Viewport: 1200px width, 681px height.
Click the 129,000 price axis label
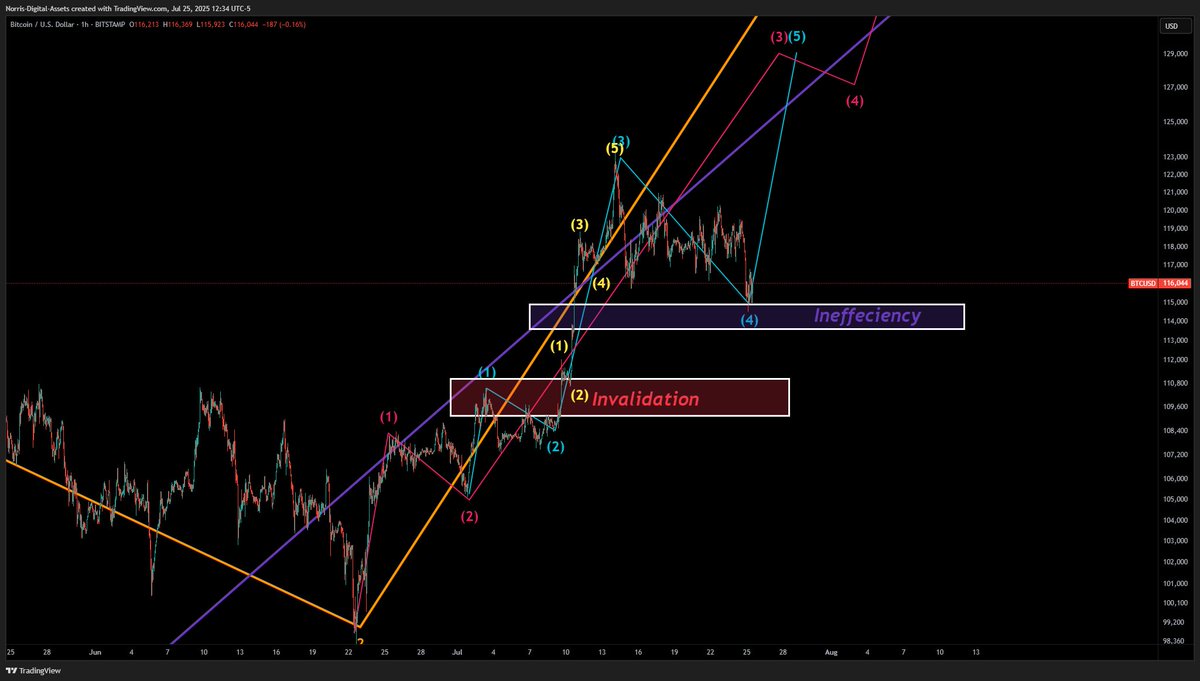click(x=1175, y=54)
